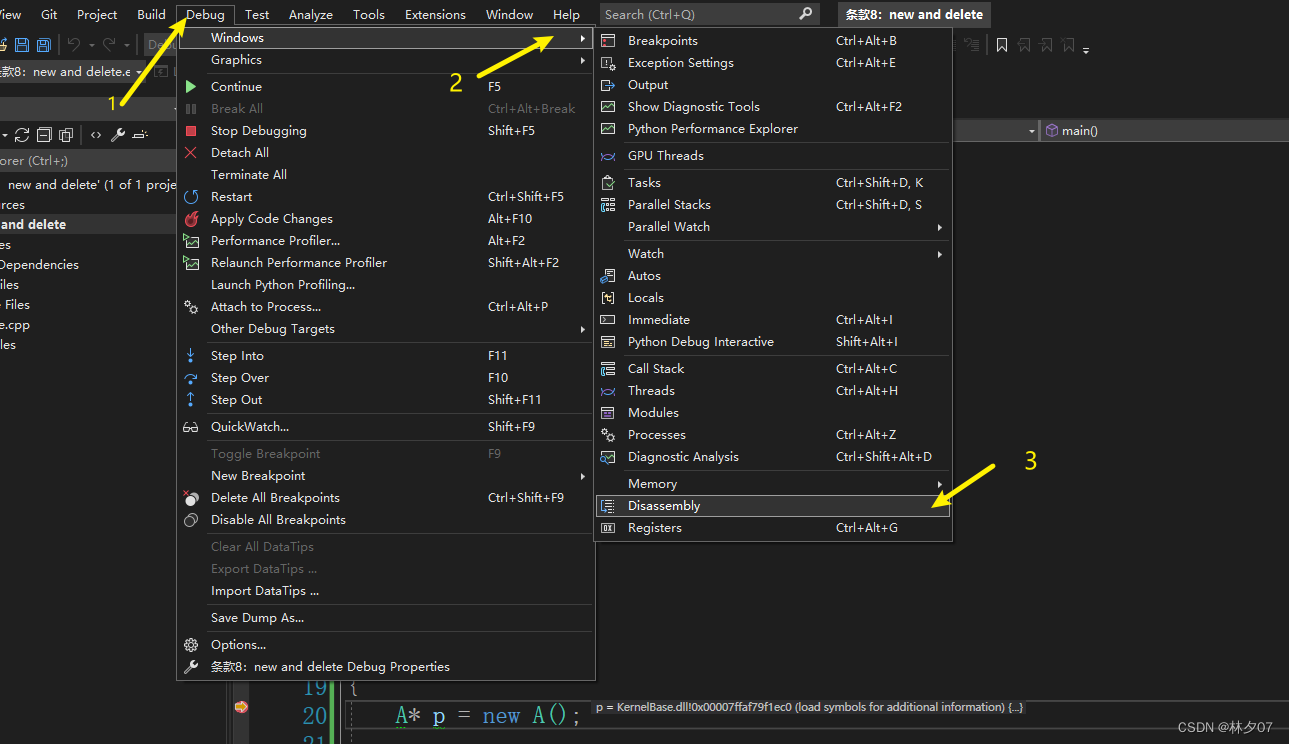Open the process dropdown 'new and delete.e'
Screen dimensions: 1289x744
pyautogui.click(x=72, y=72)
